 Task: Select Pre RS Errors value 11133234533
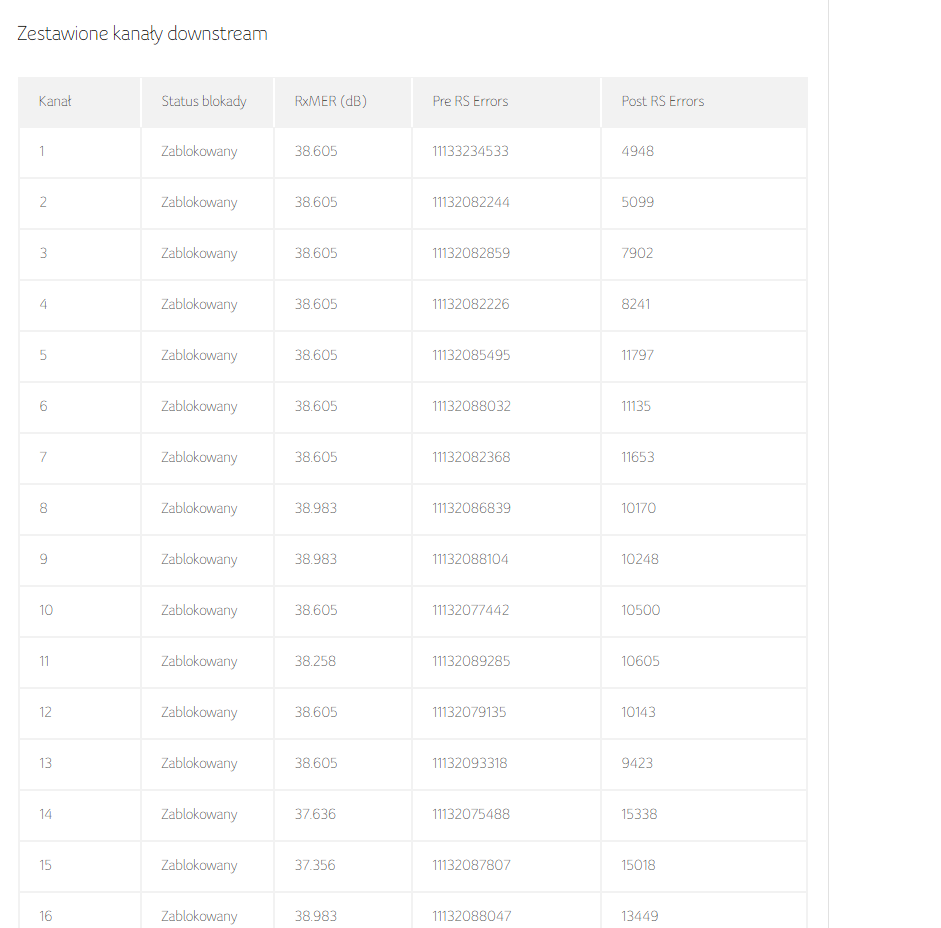click(x=470, y=151)
